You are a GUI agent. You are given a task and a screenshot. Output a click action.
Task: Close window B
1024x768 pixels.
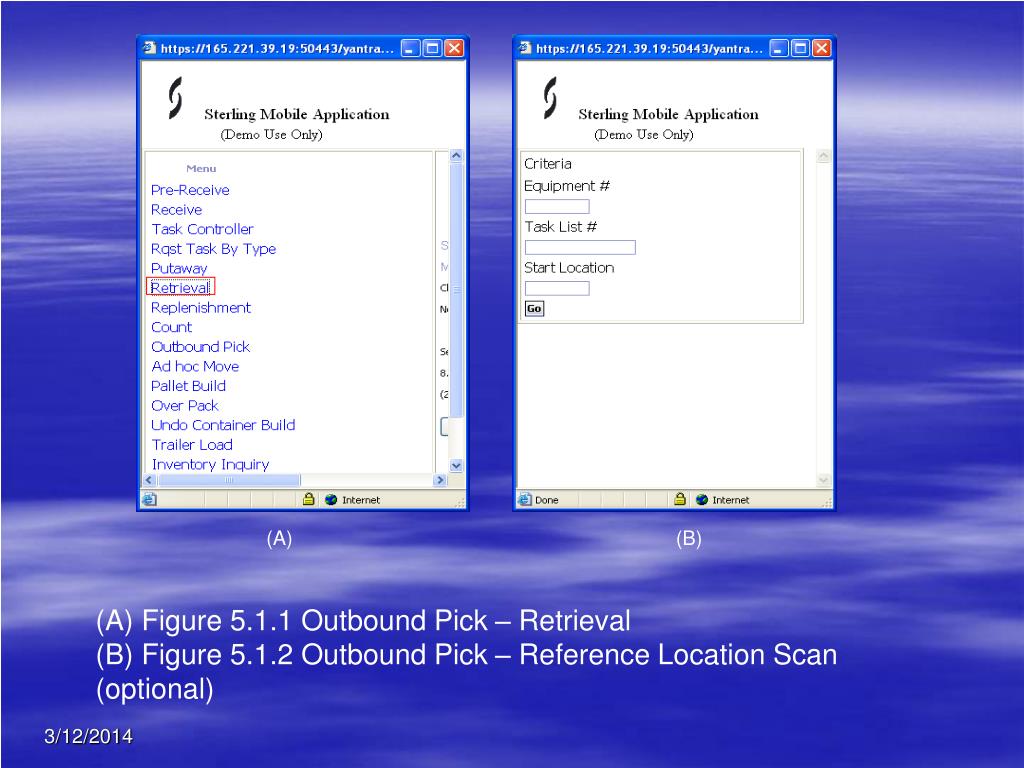click(x=822, y=48)
